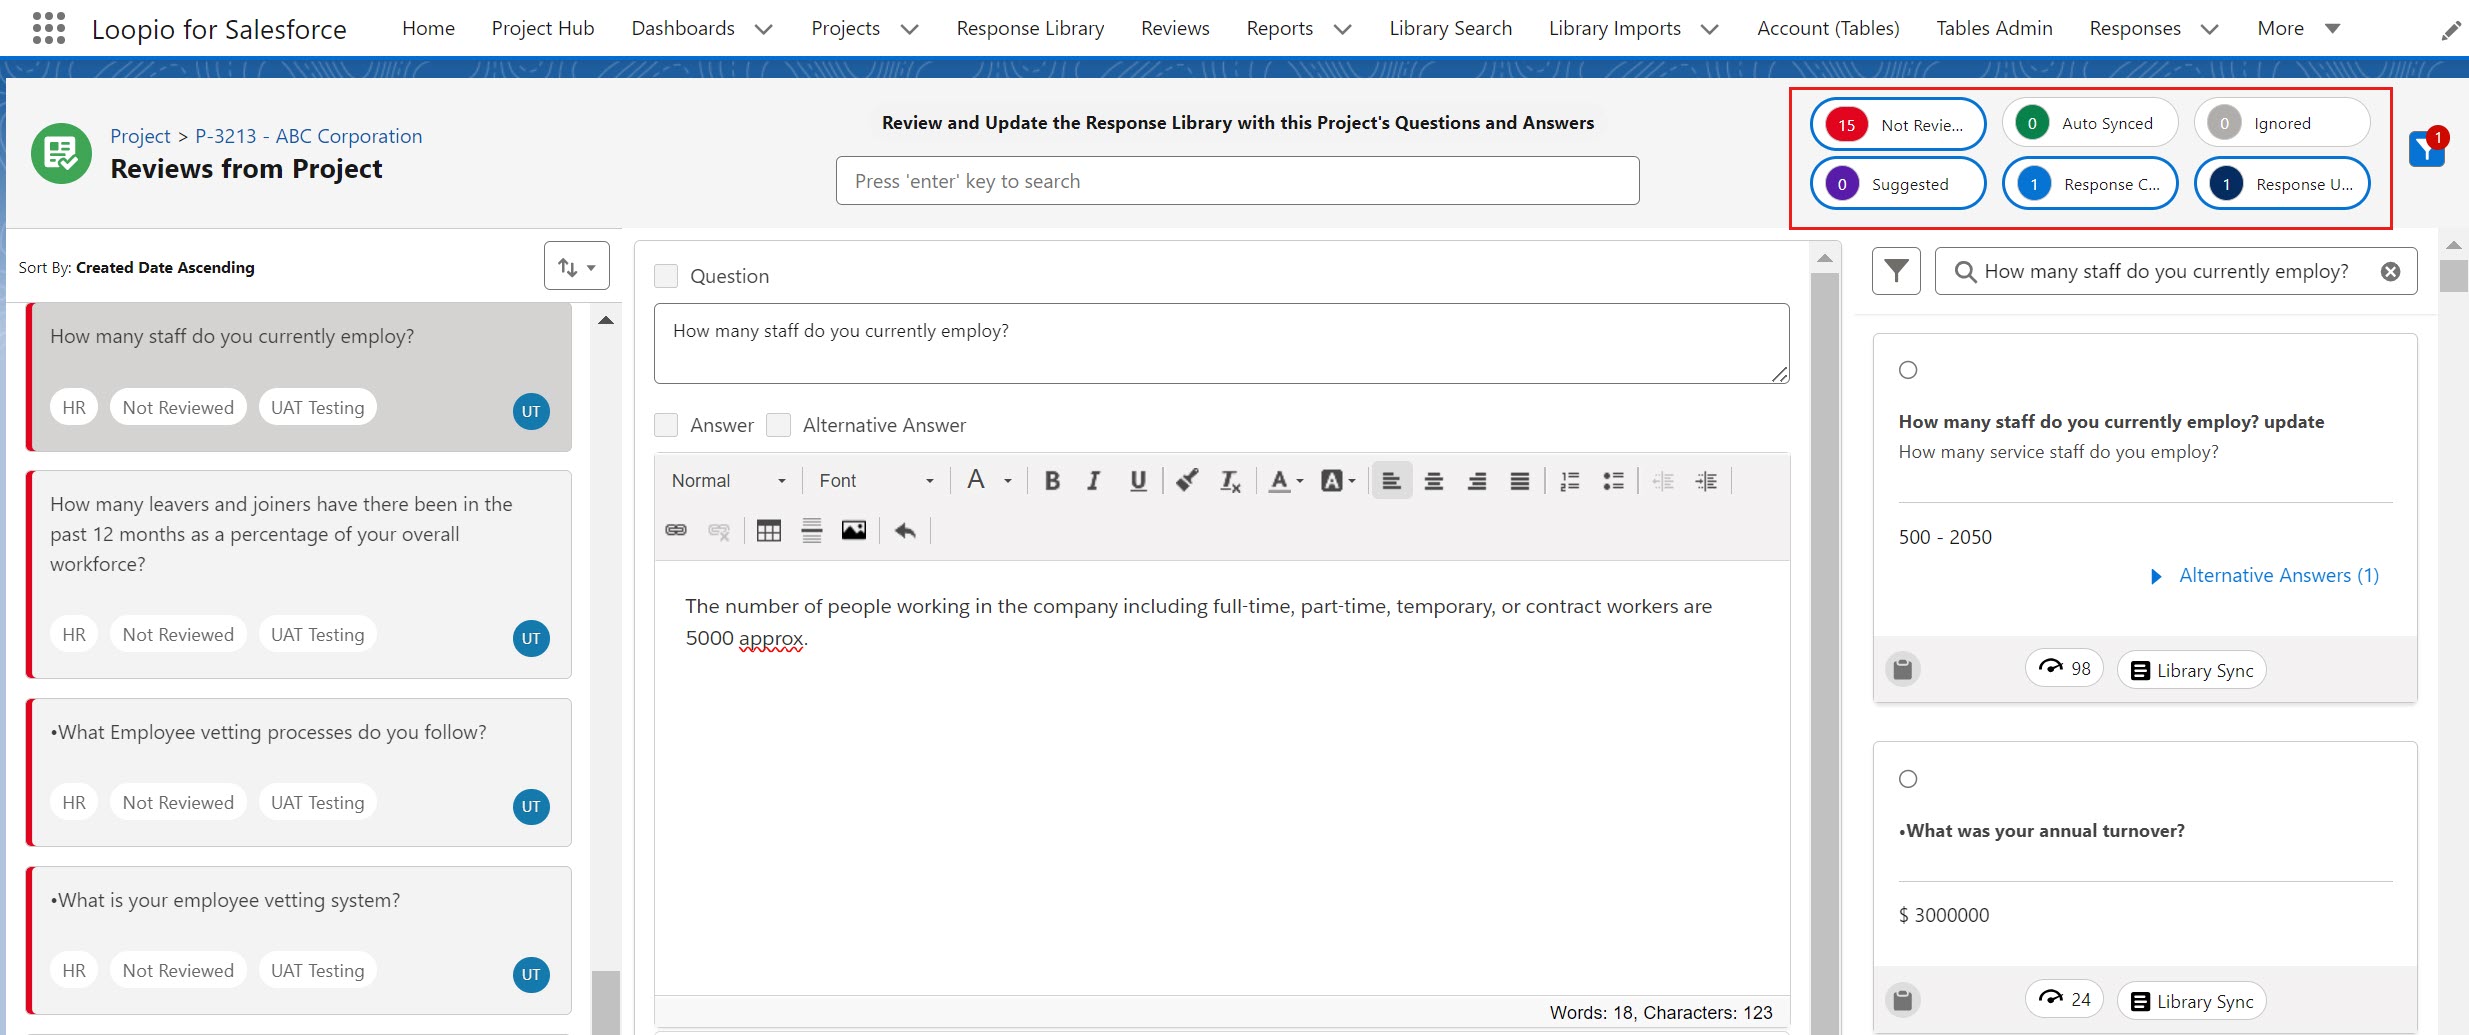
Task: Open the sort order dropdown
Action: (x=577, y=266)
